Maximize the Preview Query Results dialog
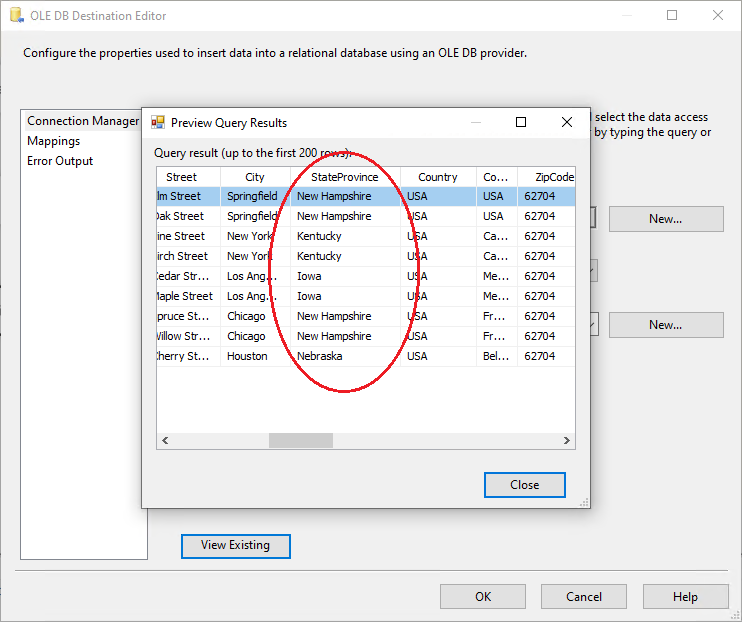The width and height of the screenshot is (742, 622). (521, 123)
